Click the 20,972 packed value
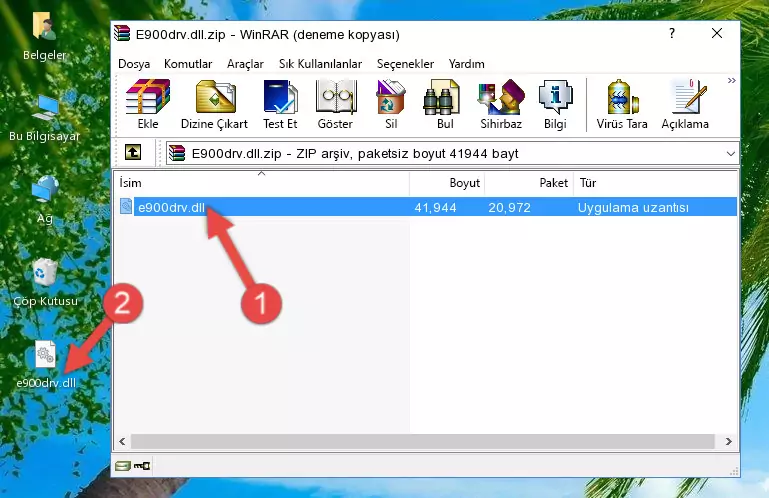The image size is (769, 498). 509,208
